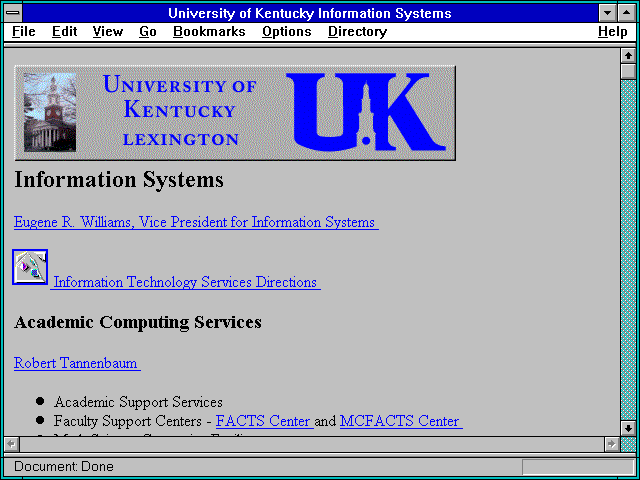640x480 pixels.
Task: Open the Edit menu
Action: point(64,32)
